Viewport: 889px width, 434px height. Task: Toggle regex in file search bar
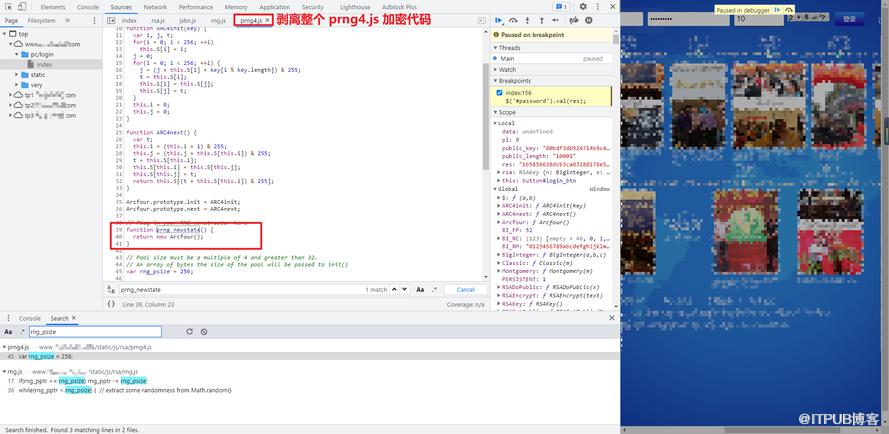coord(434,289)
